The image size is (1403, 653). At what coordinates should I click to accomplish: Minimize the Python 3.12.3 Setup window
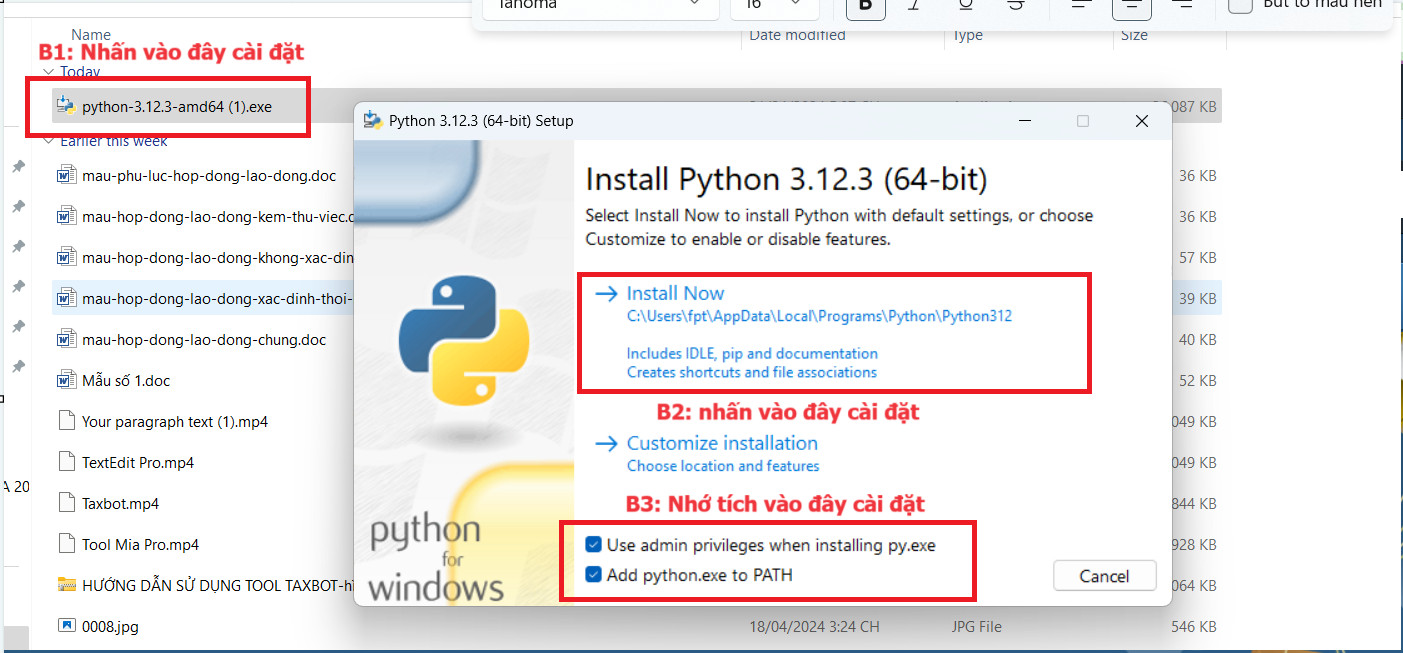click(1024, 121)
